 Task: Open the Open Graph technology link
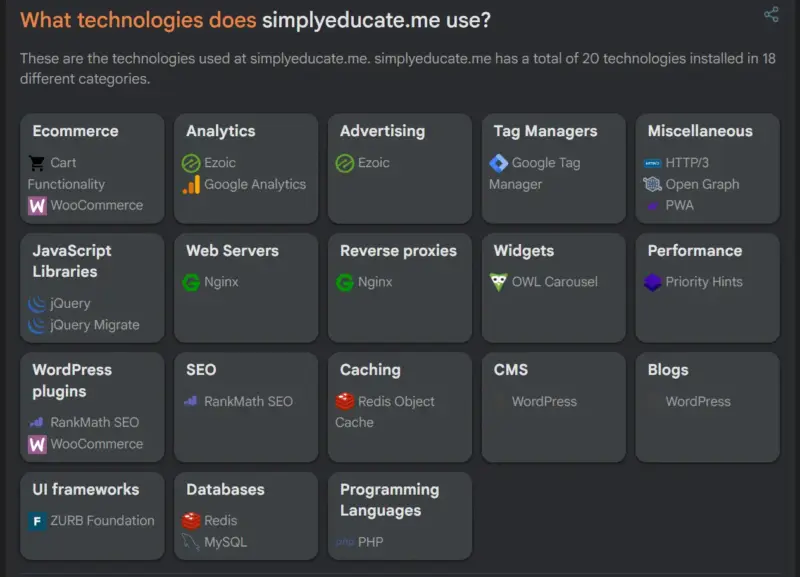click(702, 184)
